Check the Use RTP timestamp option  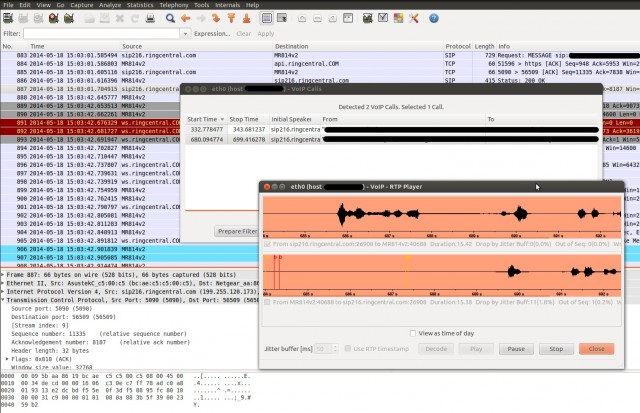pos(348,349)
